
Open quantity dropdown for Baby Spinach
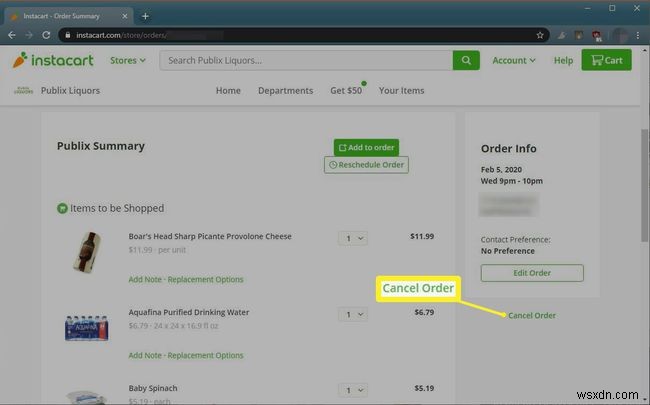tap(353, 390)
